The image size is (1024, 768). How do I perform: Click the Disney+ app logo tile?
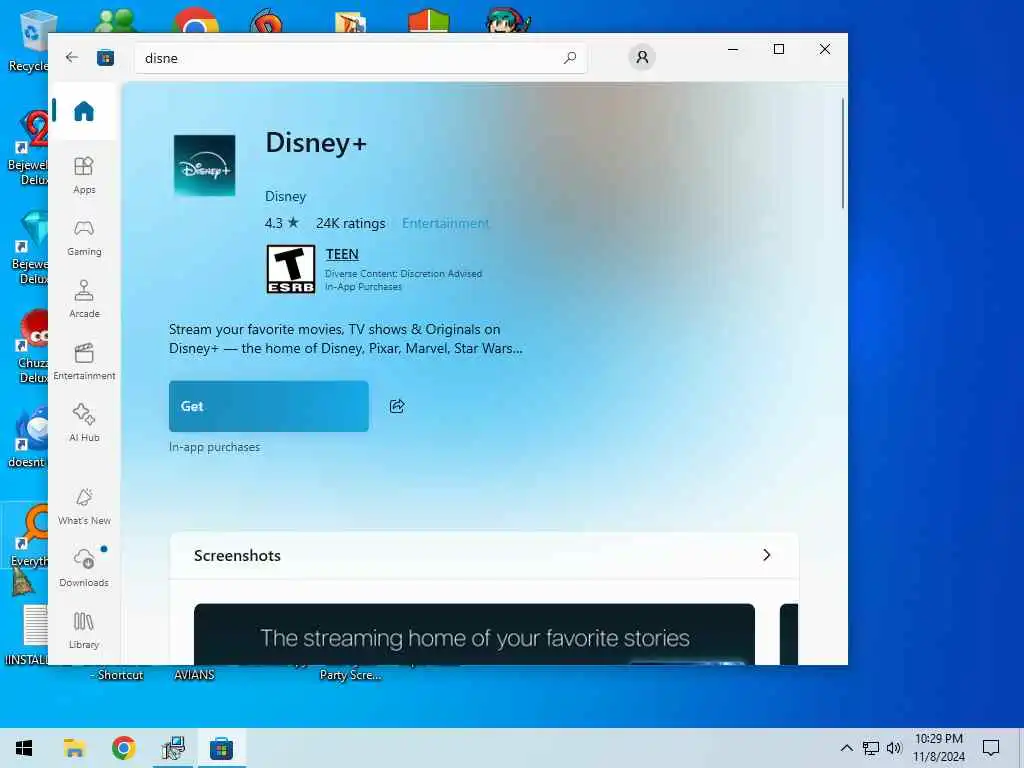pos(204,165)
